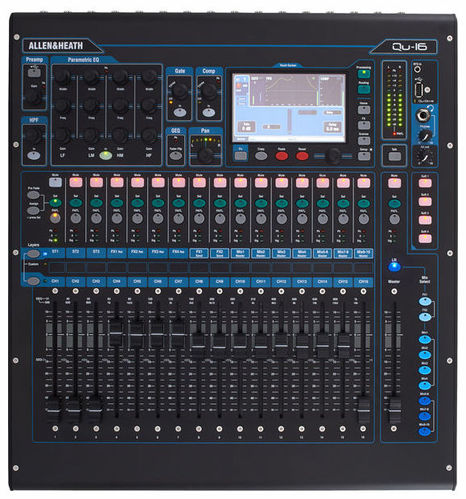Switch to the upper Layers button
Screen dimensions: 466x499
[33, 254]
